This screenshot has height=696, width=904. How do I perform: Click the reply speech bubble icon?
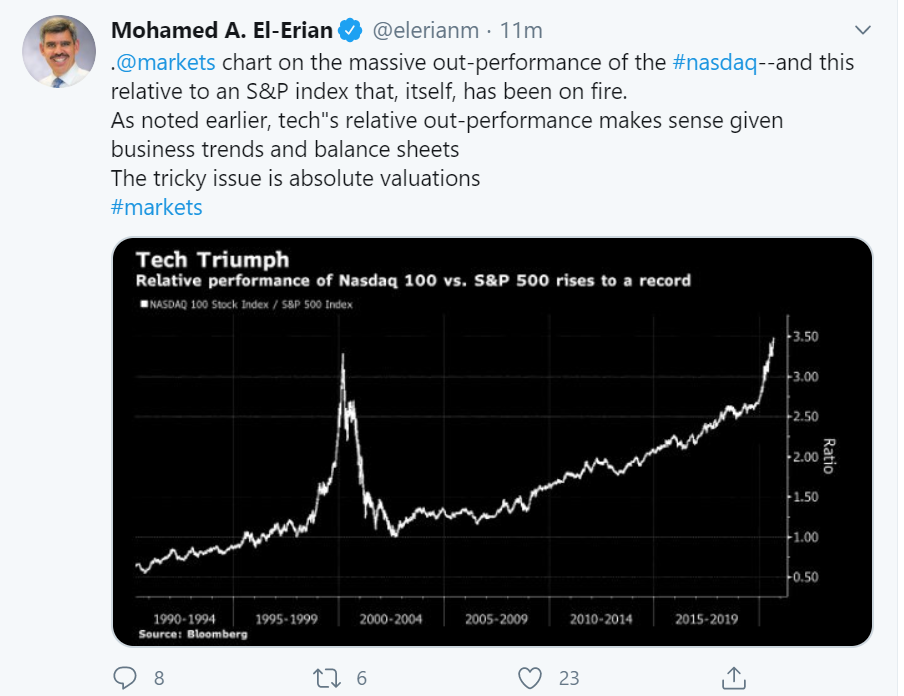click(x=124, y=678)
